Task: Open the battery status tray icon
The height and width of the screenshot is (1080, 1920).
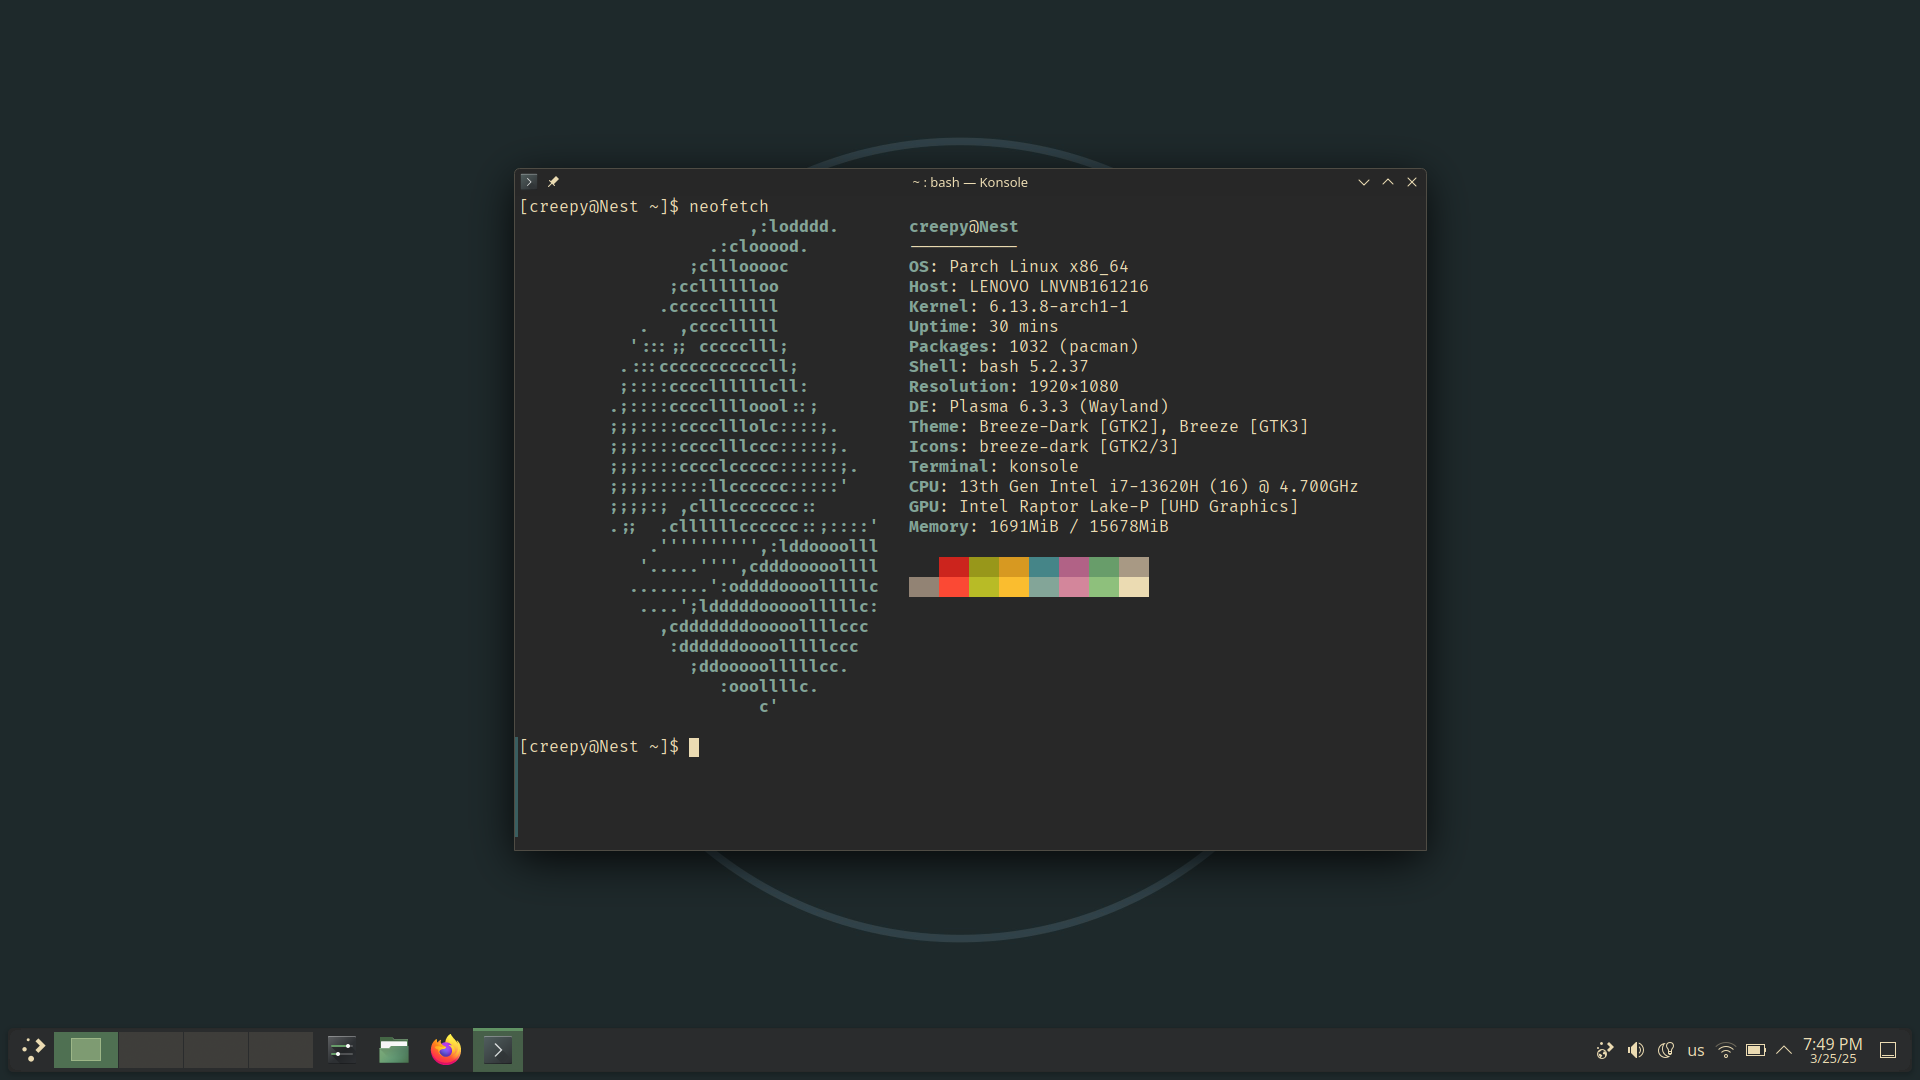Action: coord(1756,1050)
